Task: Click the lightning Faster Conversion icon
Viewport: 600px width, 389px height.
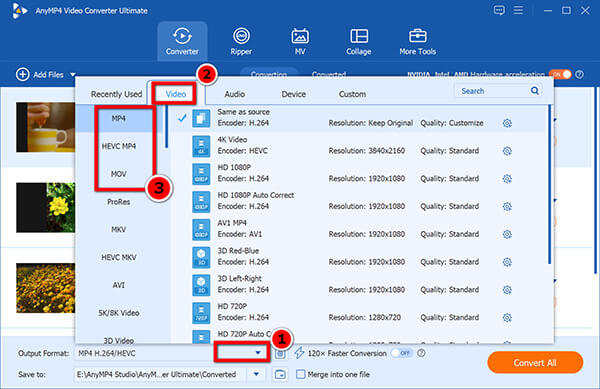Action: (x=299, y=353)
